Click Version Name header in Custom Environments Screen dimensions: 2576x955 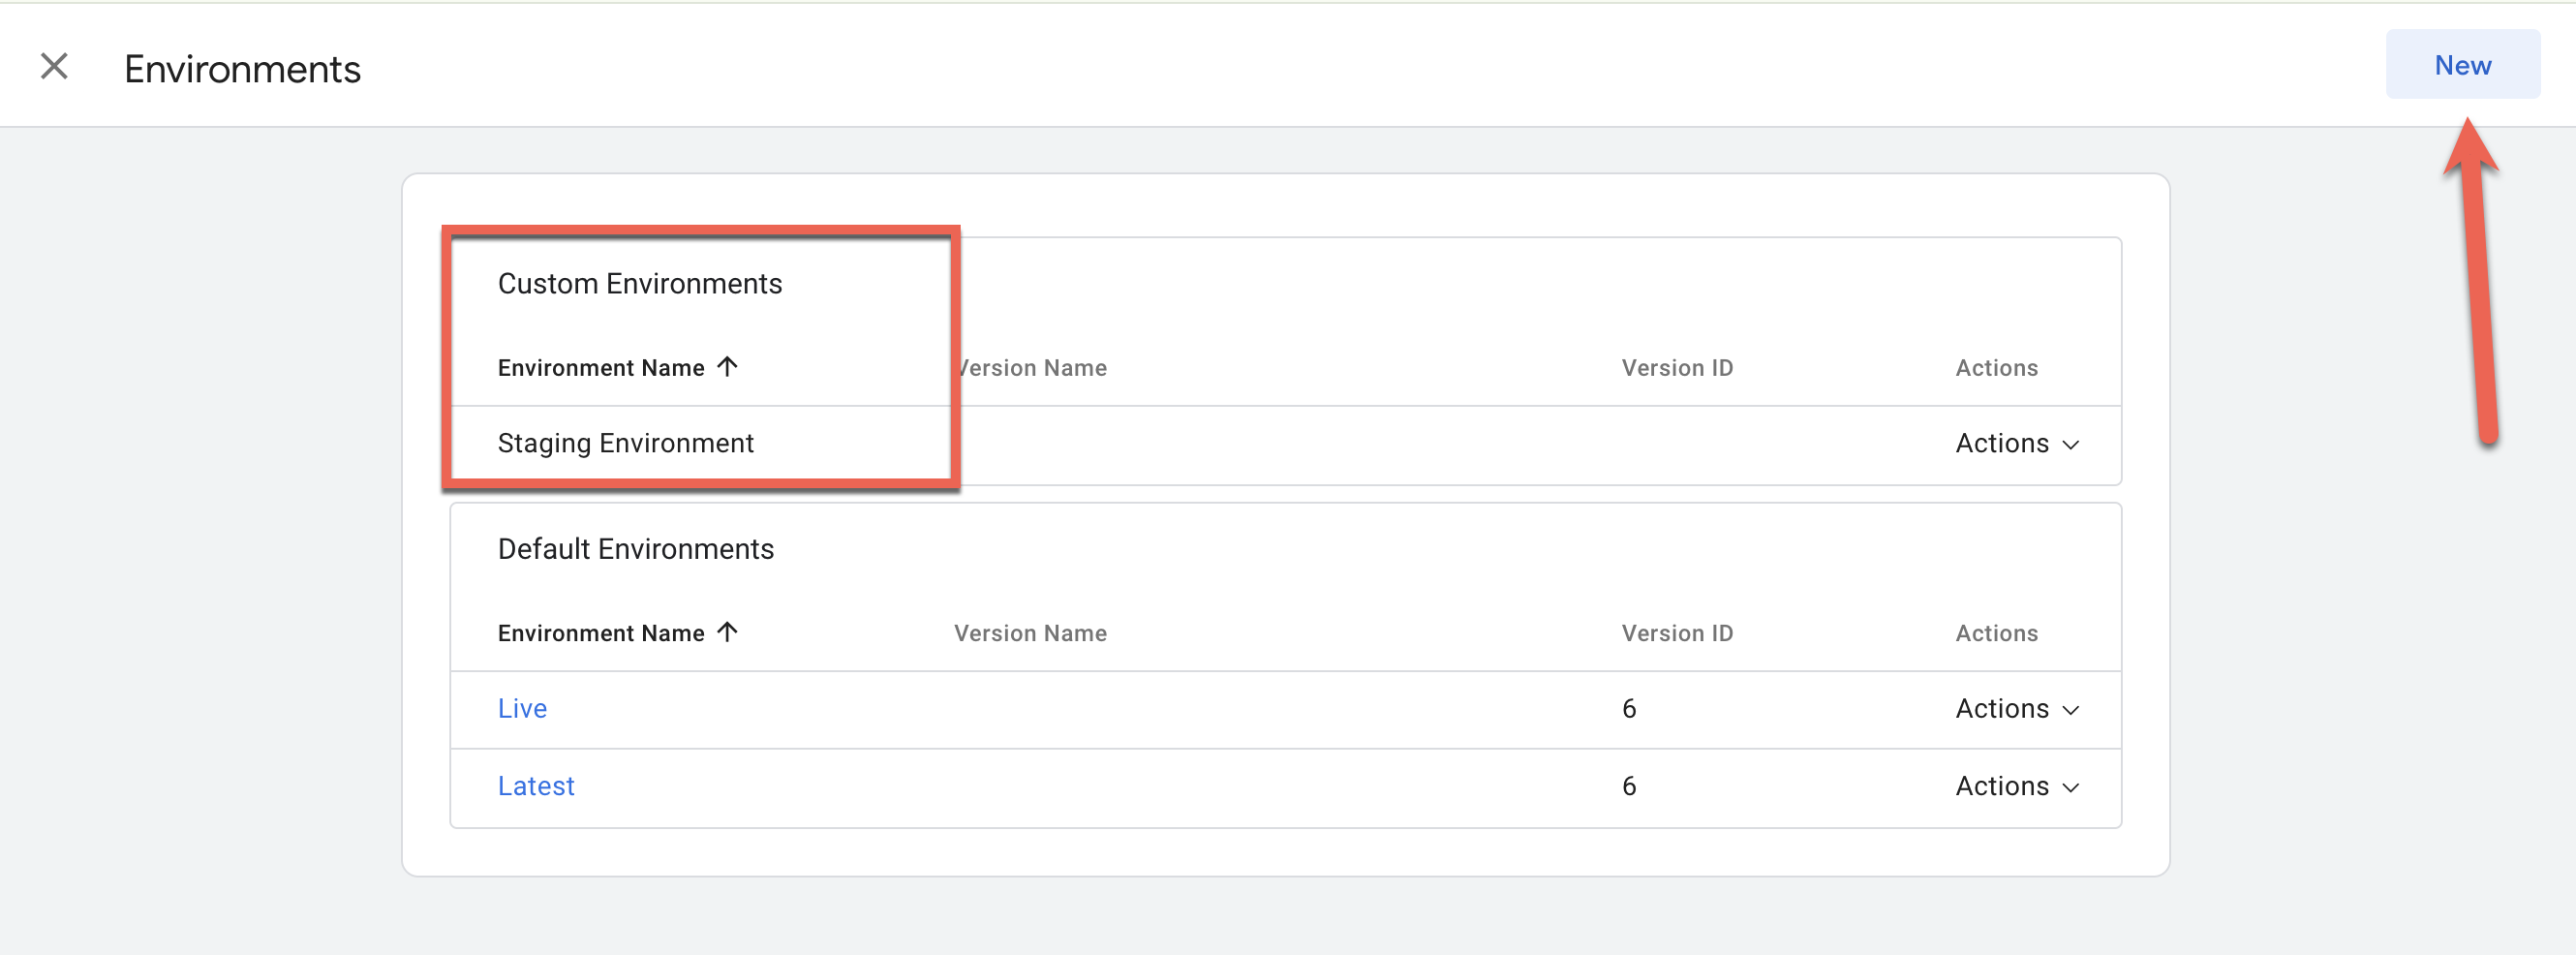pos(1031,368)
